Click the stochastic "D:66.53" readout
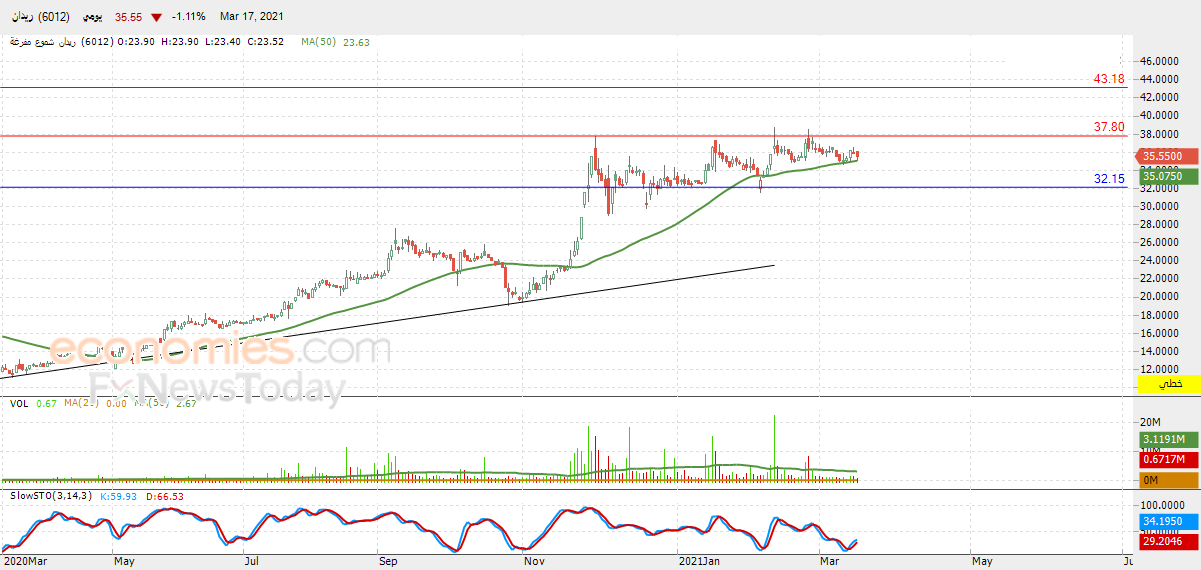Viewport: 1201px width, 570px height. (x=165, y=496)
